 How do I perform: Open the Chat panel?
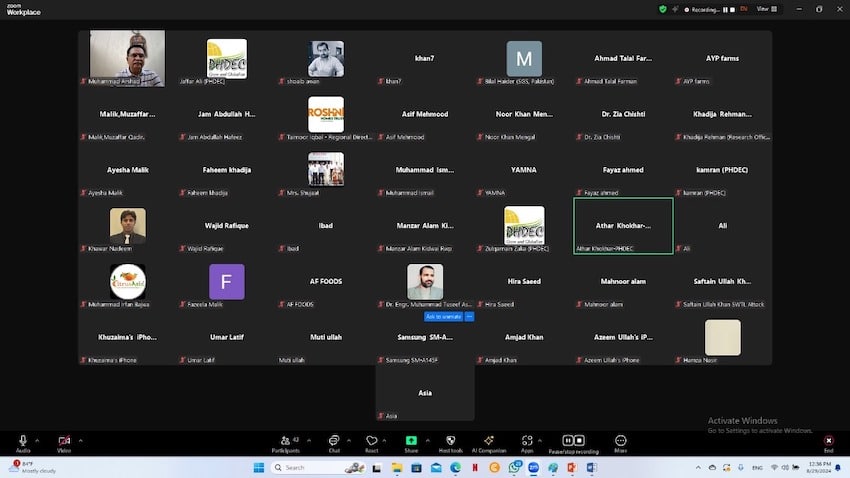pos(334,441)
